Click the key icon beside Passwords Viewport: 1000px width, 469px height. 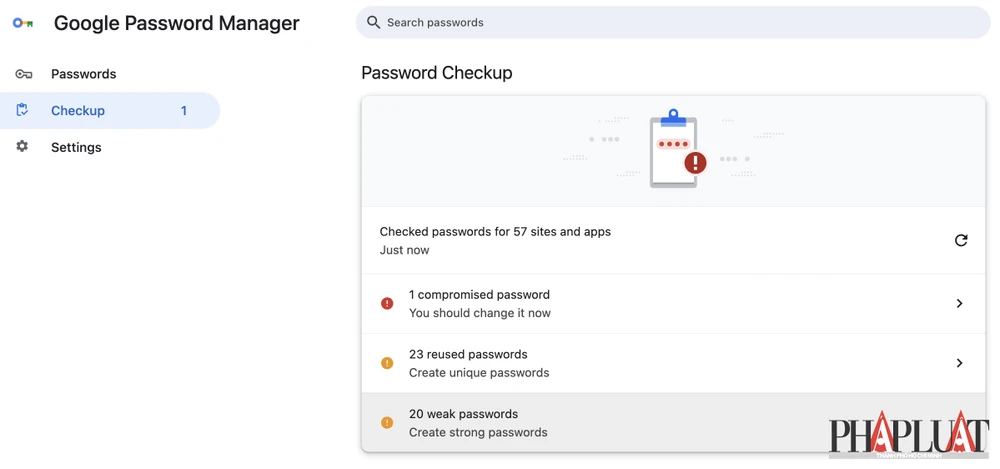[x=23, y=74]
